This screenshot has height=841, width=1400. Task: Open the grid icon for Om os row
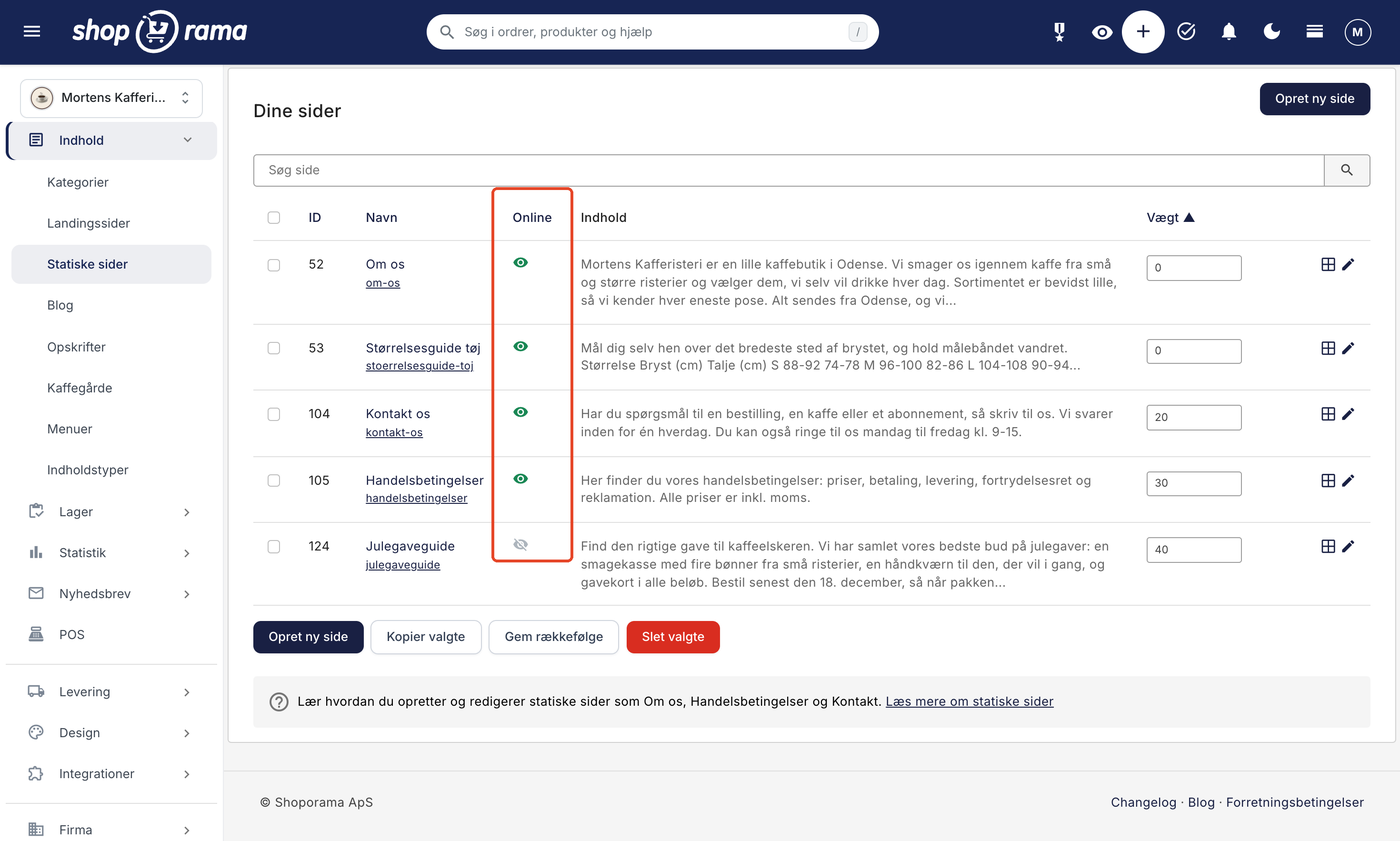1328,264
